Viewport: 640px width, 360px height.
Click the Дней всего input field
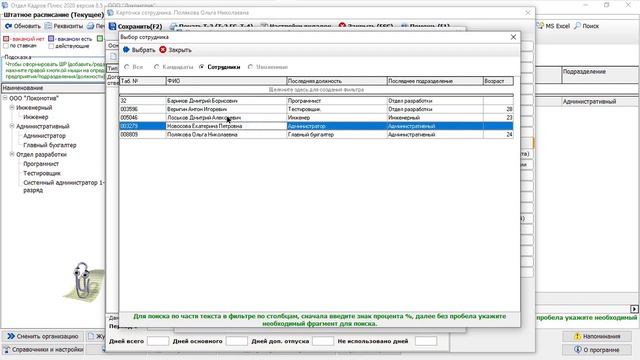pos(158,341)
